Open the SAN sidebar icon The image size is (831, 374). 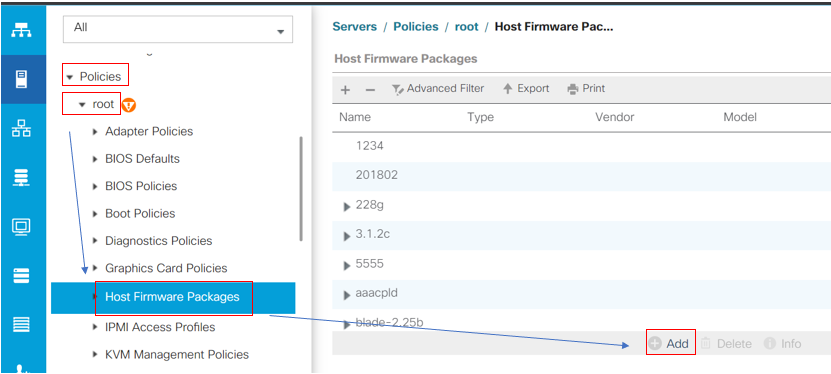tap(21, 177)
